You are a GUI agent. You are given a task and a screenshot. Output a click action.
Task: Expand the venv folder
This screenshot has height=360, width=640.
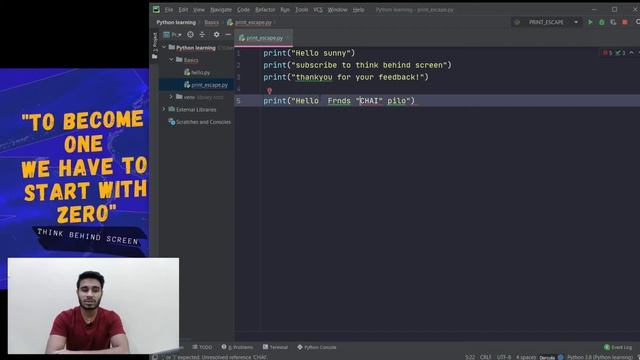tap(172, 97)
